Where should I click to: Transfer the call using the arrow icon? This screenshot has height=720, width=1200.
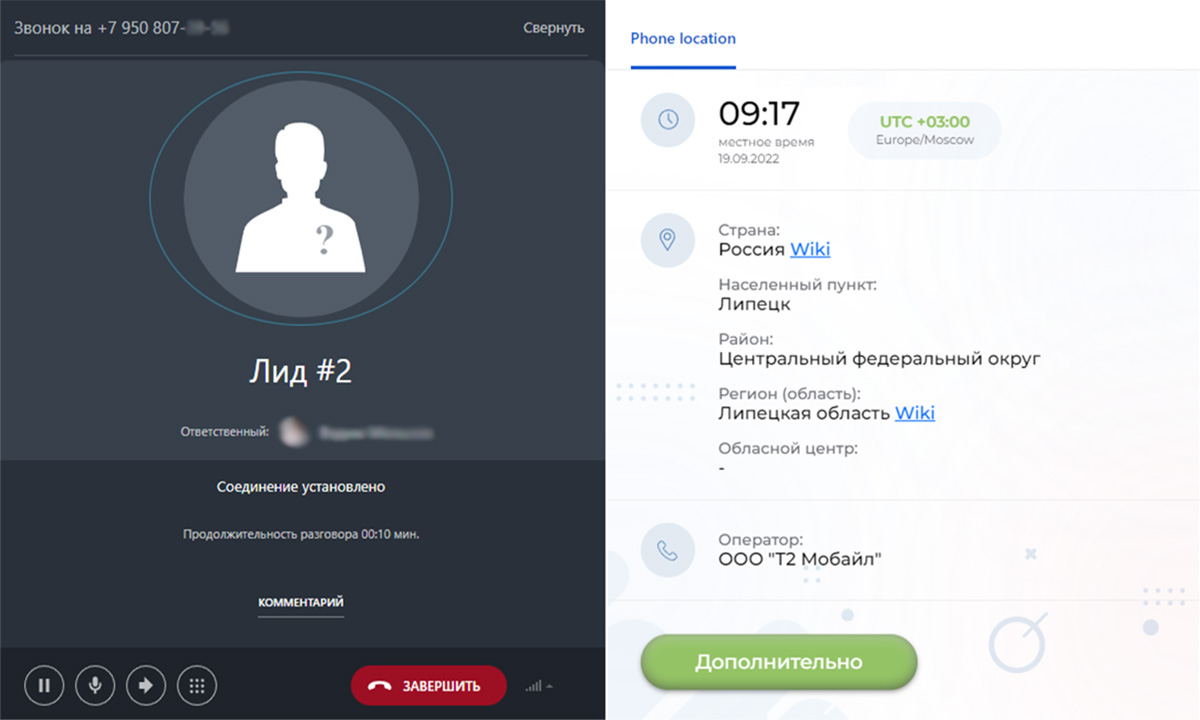point(146,686)
